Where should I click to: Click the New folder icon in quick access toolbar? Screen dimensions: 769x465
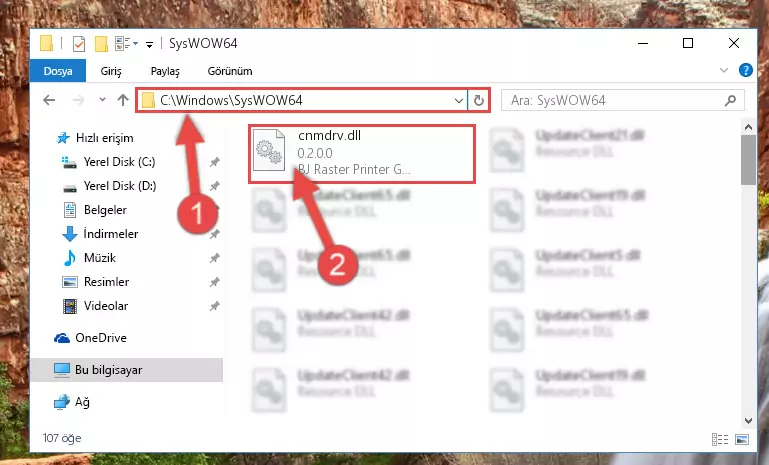pyautogui.click(x=101, y=44)
